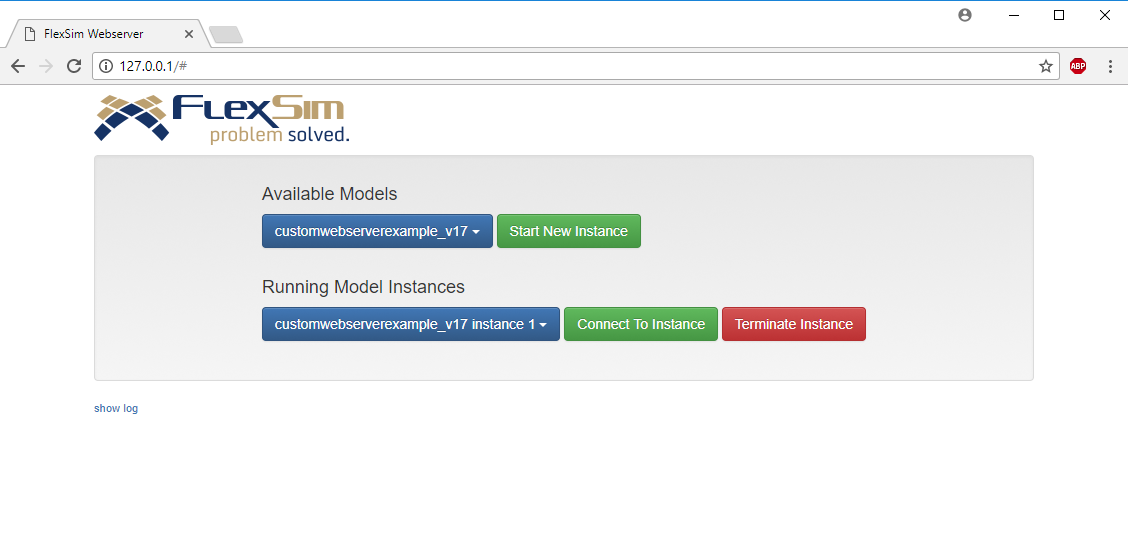Close the FlexSim Webserver tab
Image resolution: width=1128 pixels, height=545 pixels.
189,34
